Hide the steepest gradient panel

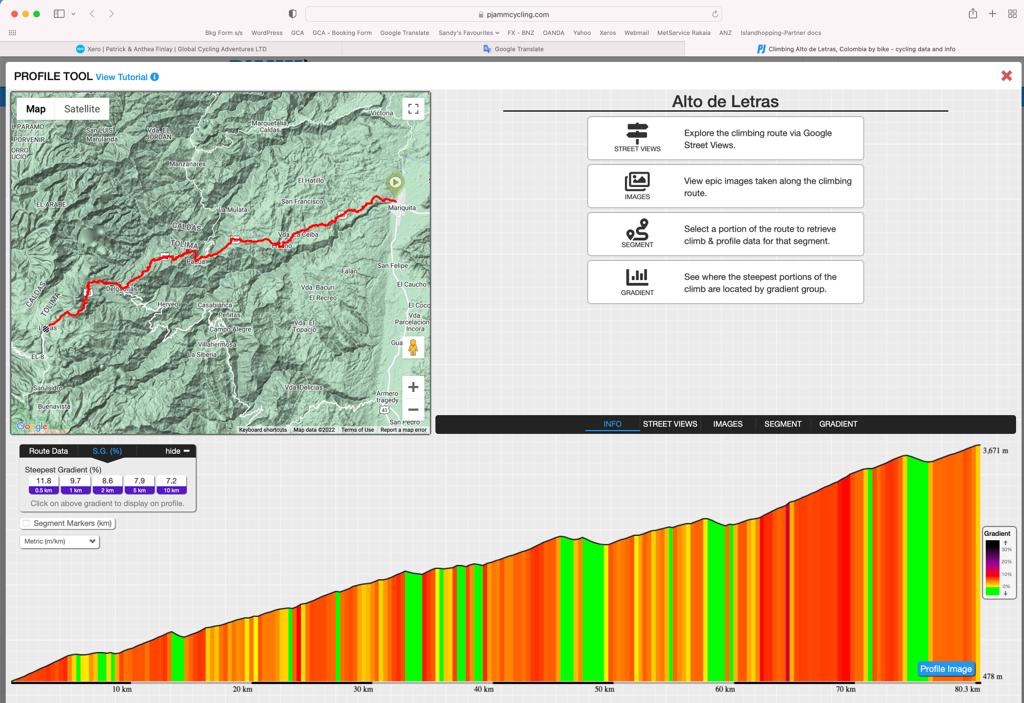[x=177, y=451]
